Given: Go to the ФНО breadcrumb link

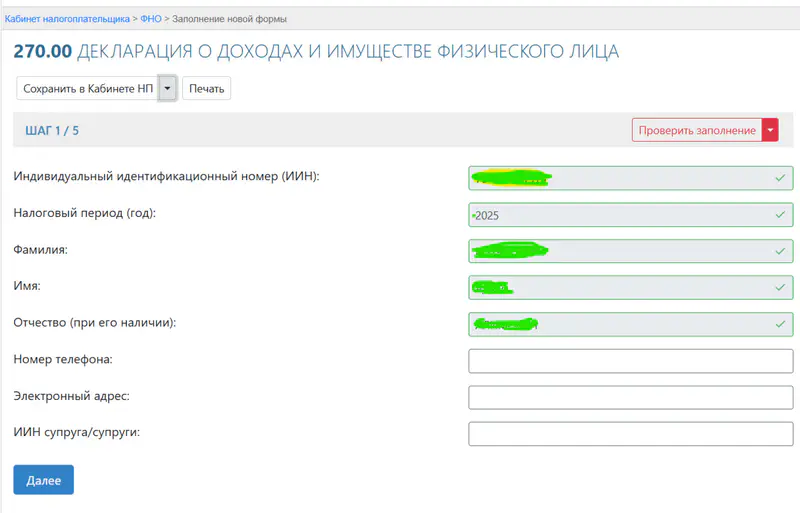Looking at the screenshot, I should point(151,19).
